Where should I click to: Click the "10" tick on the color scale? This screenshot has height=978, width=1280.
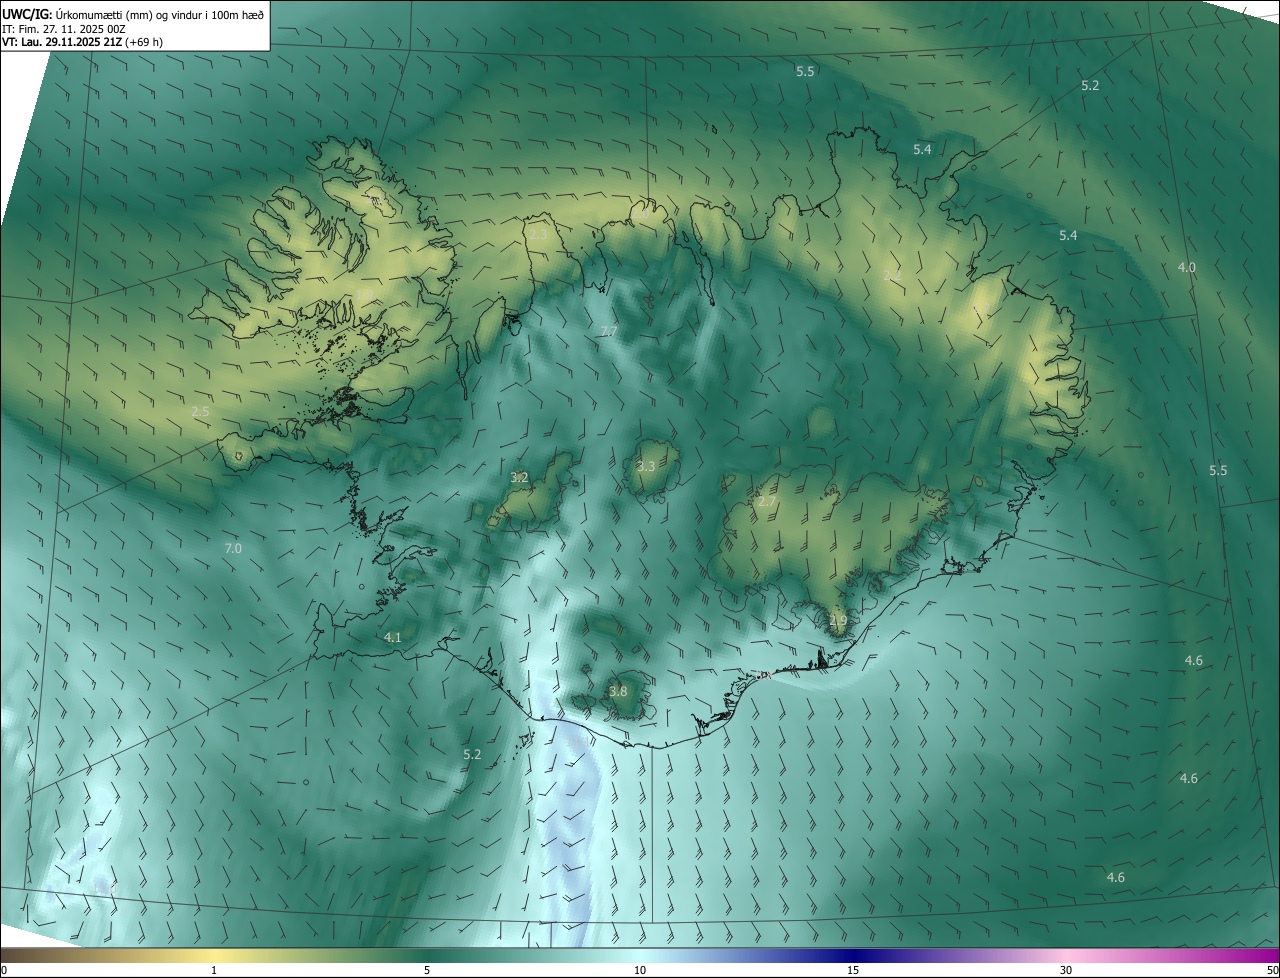pyautogui.click(x=640, y=971)
